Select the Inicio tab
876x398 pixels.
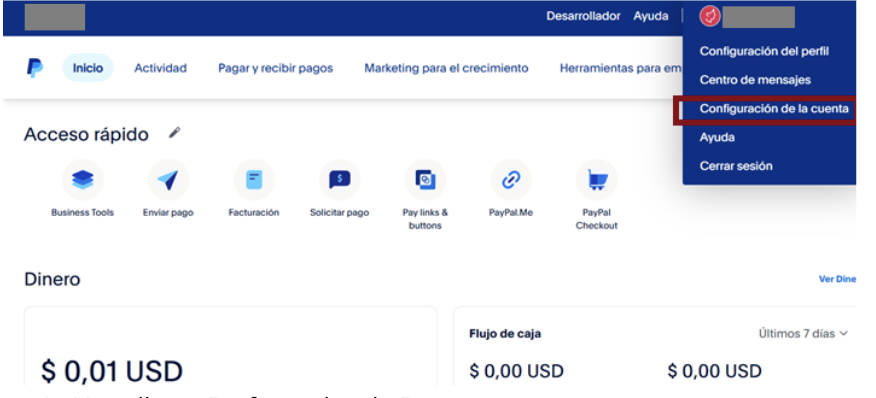click(88, 68)
